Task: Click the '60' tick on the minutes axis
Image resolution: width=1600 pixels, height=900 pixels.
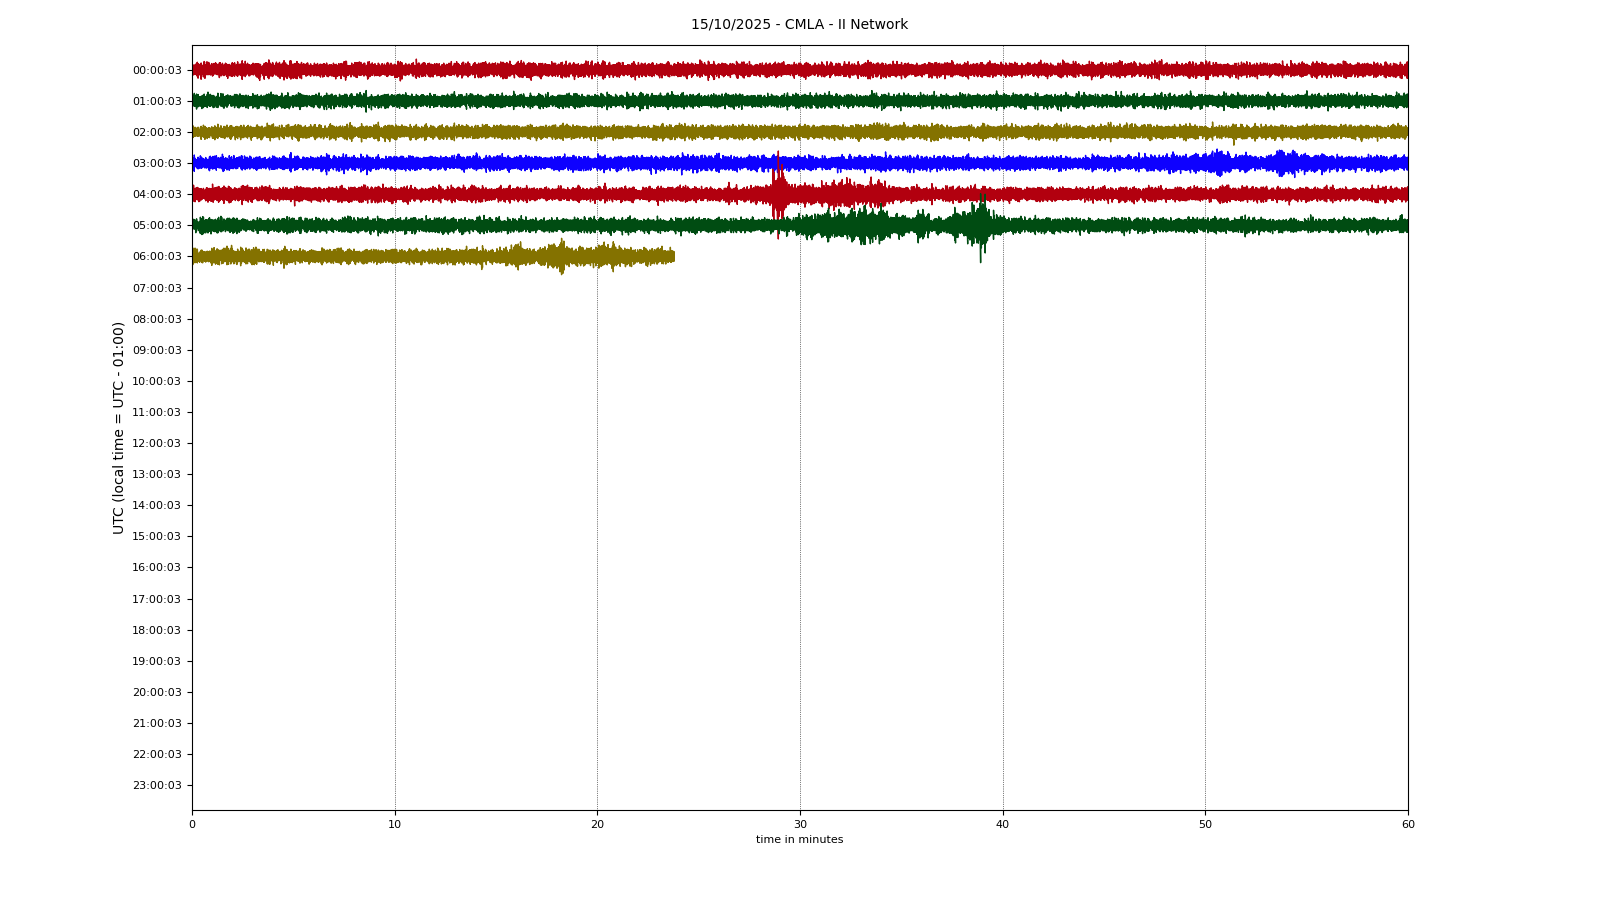Action: (1408, 824)
